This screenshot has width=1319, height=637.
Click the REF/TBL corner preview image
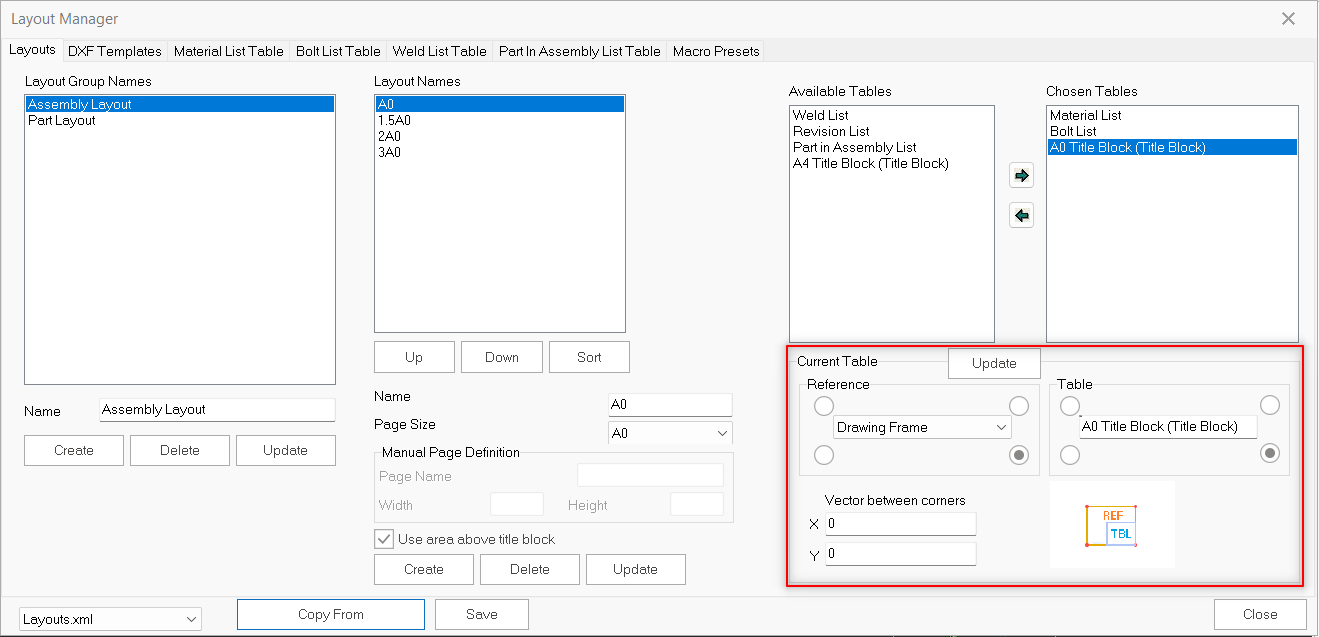tap(1111, 525)
